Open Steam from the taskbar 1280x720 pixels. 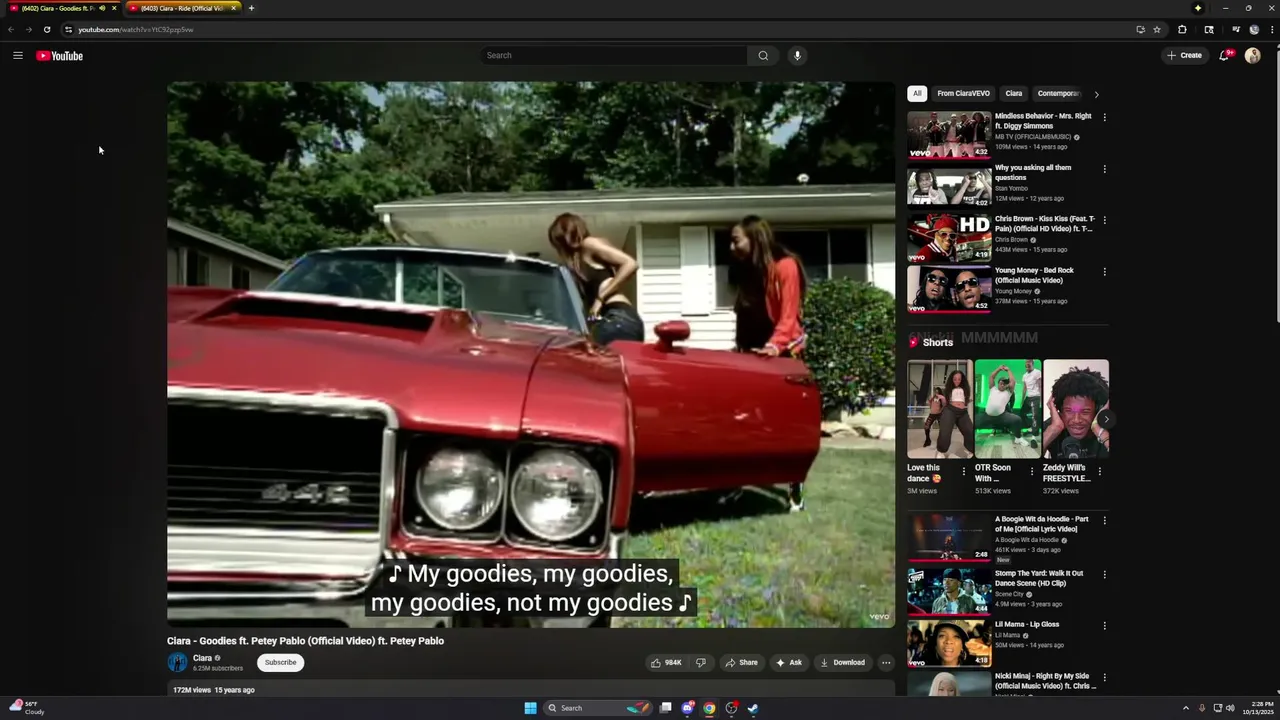pos(753,708)
